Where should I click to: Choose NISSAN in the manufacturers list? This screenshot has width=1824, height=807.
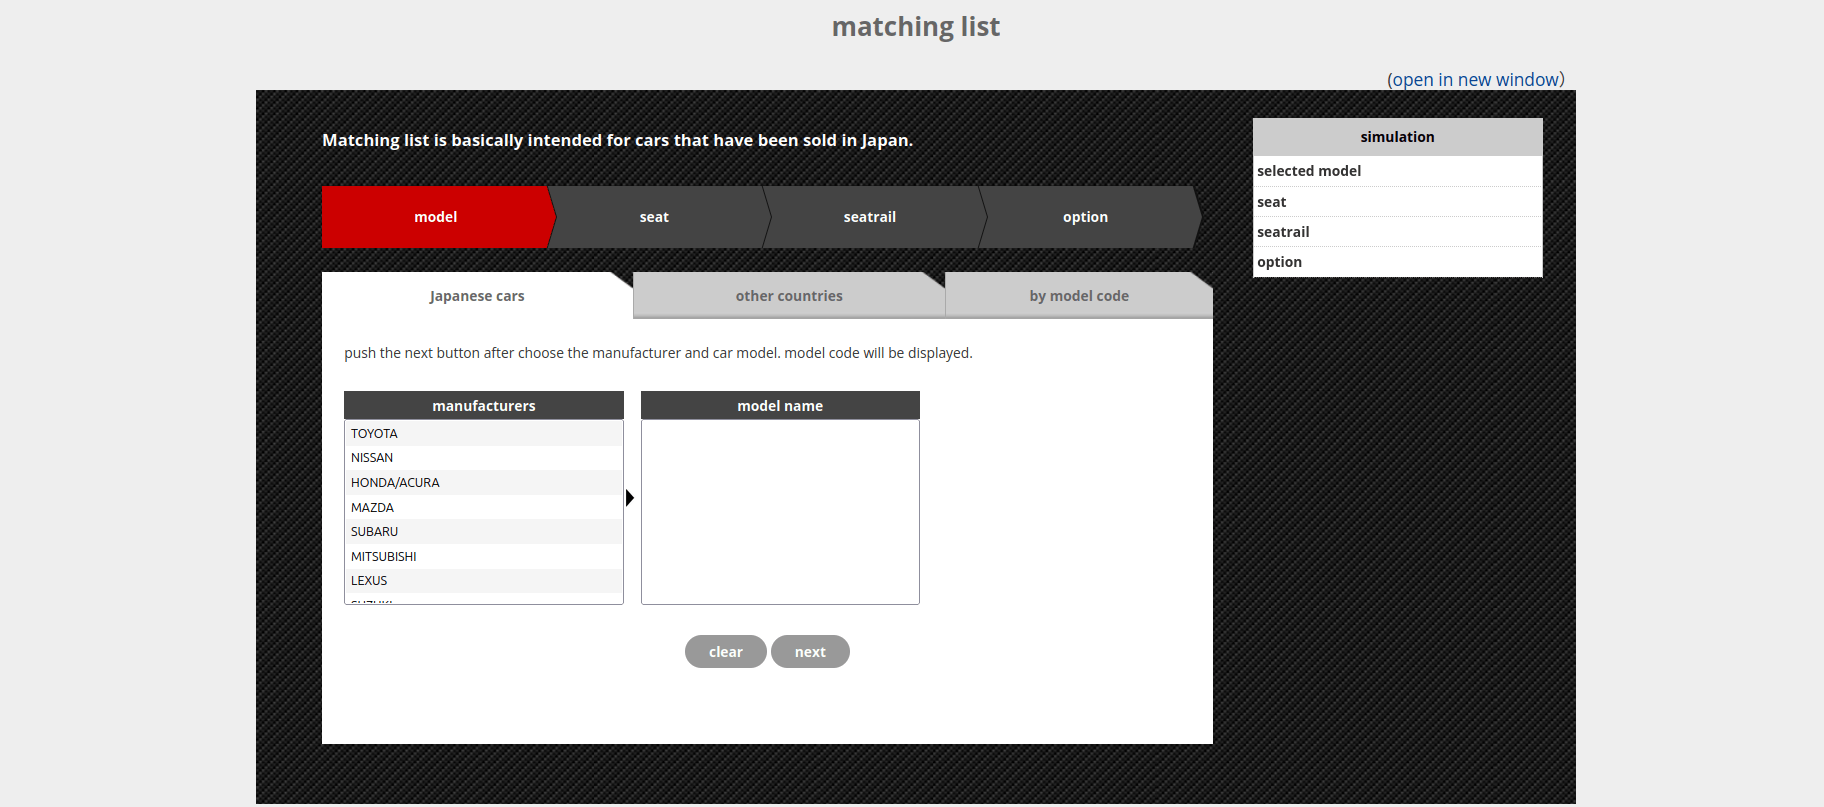coord(372,457)
